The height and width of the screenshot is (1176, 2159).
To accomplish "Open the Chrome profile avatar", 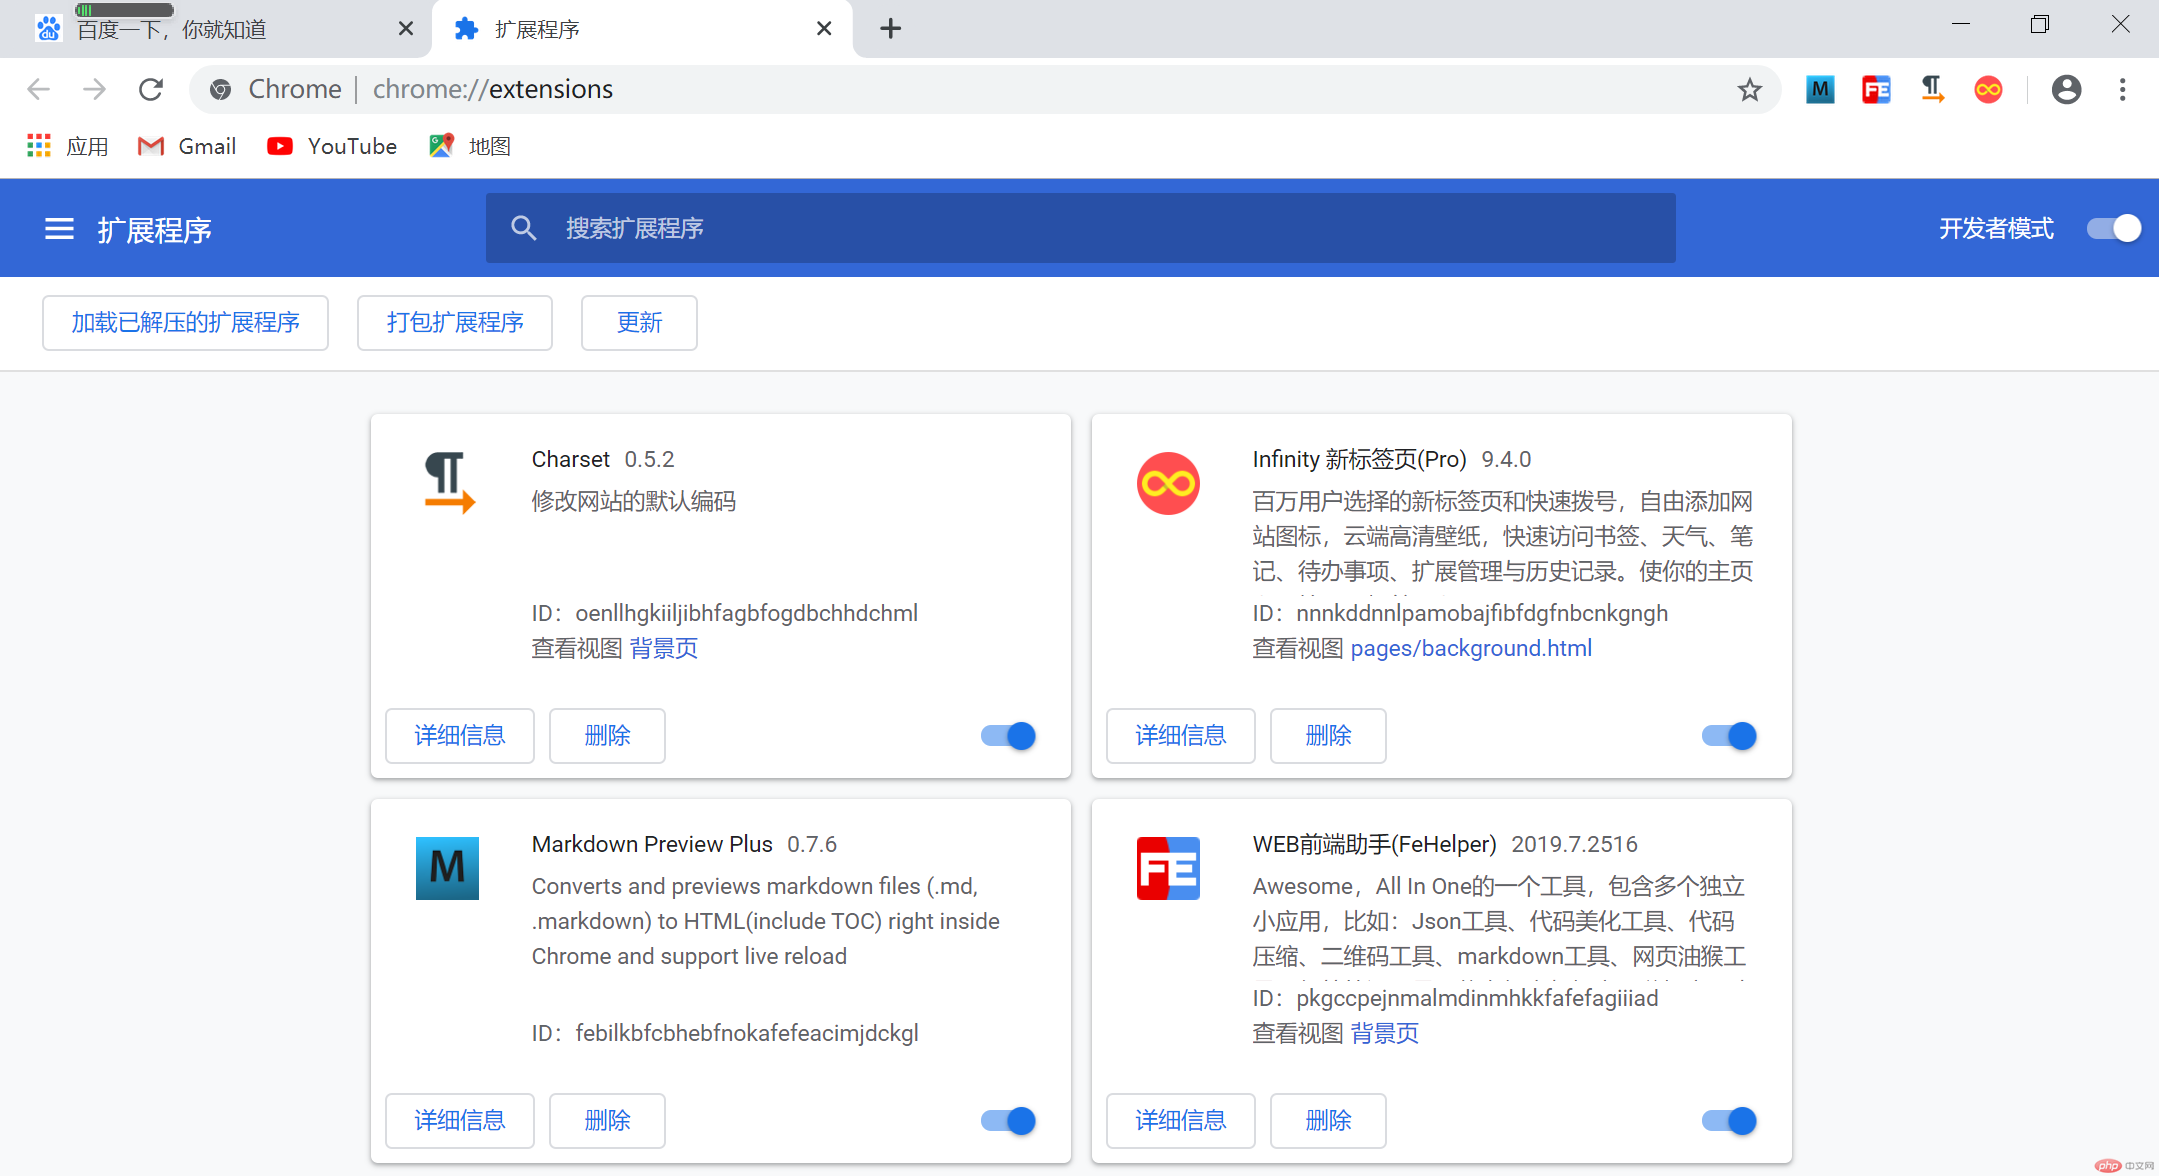I will point(2066,90).
